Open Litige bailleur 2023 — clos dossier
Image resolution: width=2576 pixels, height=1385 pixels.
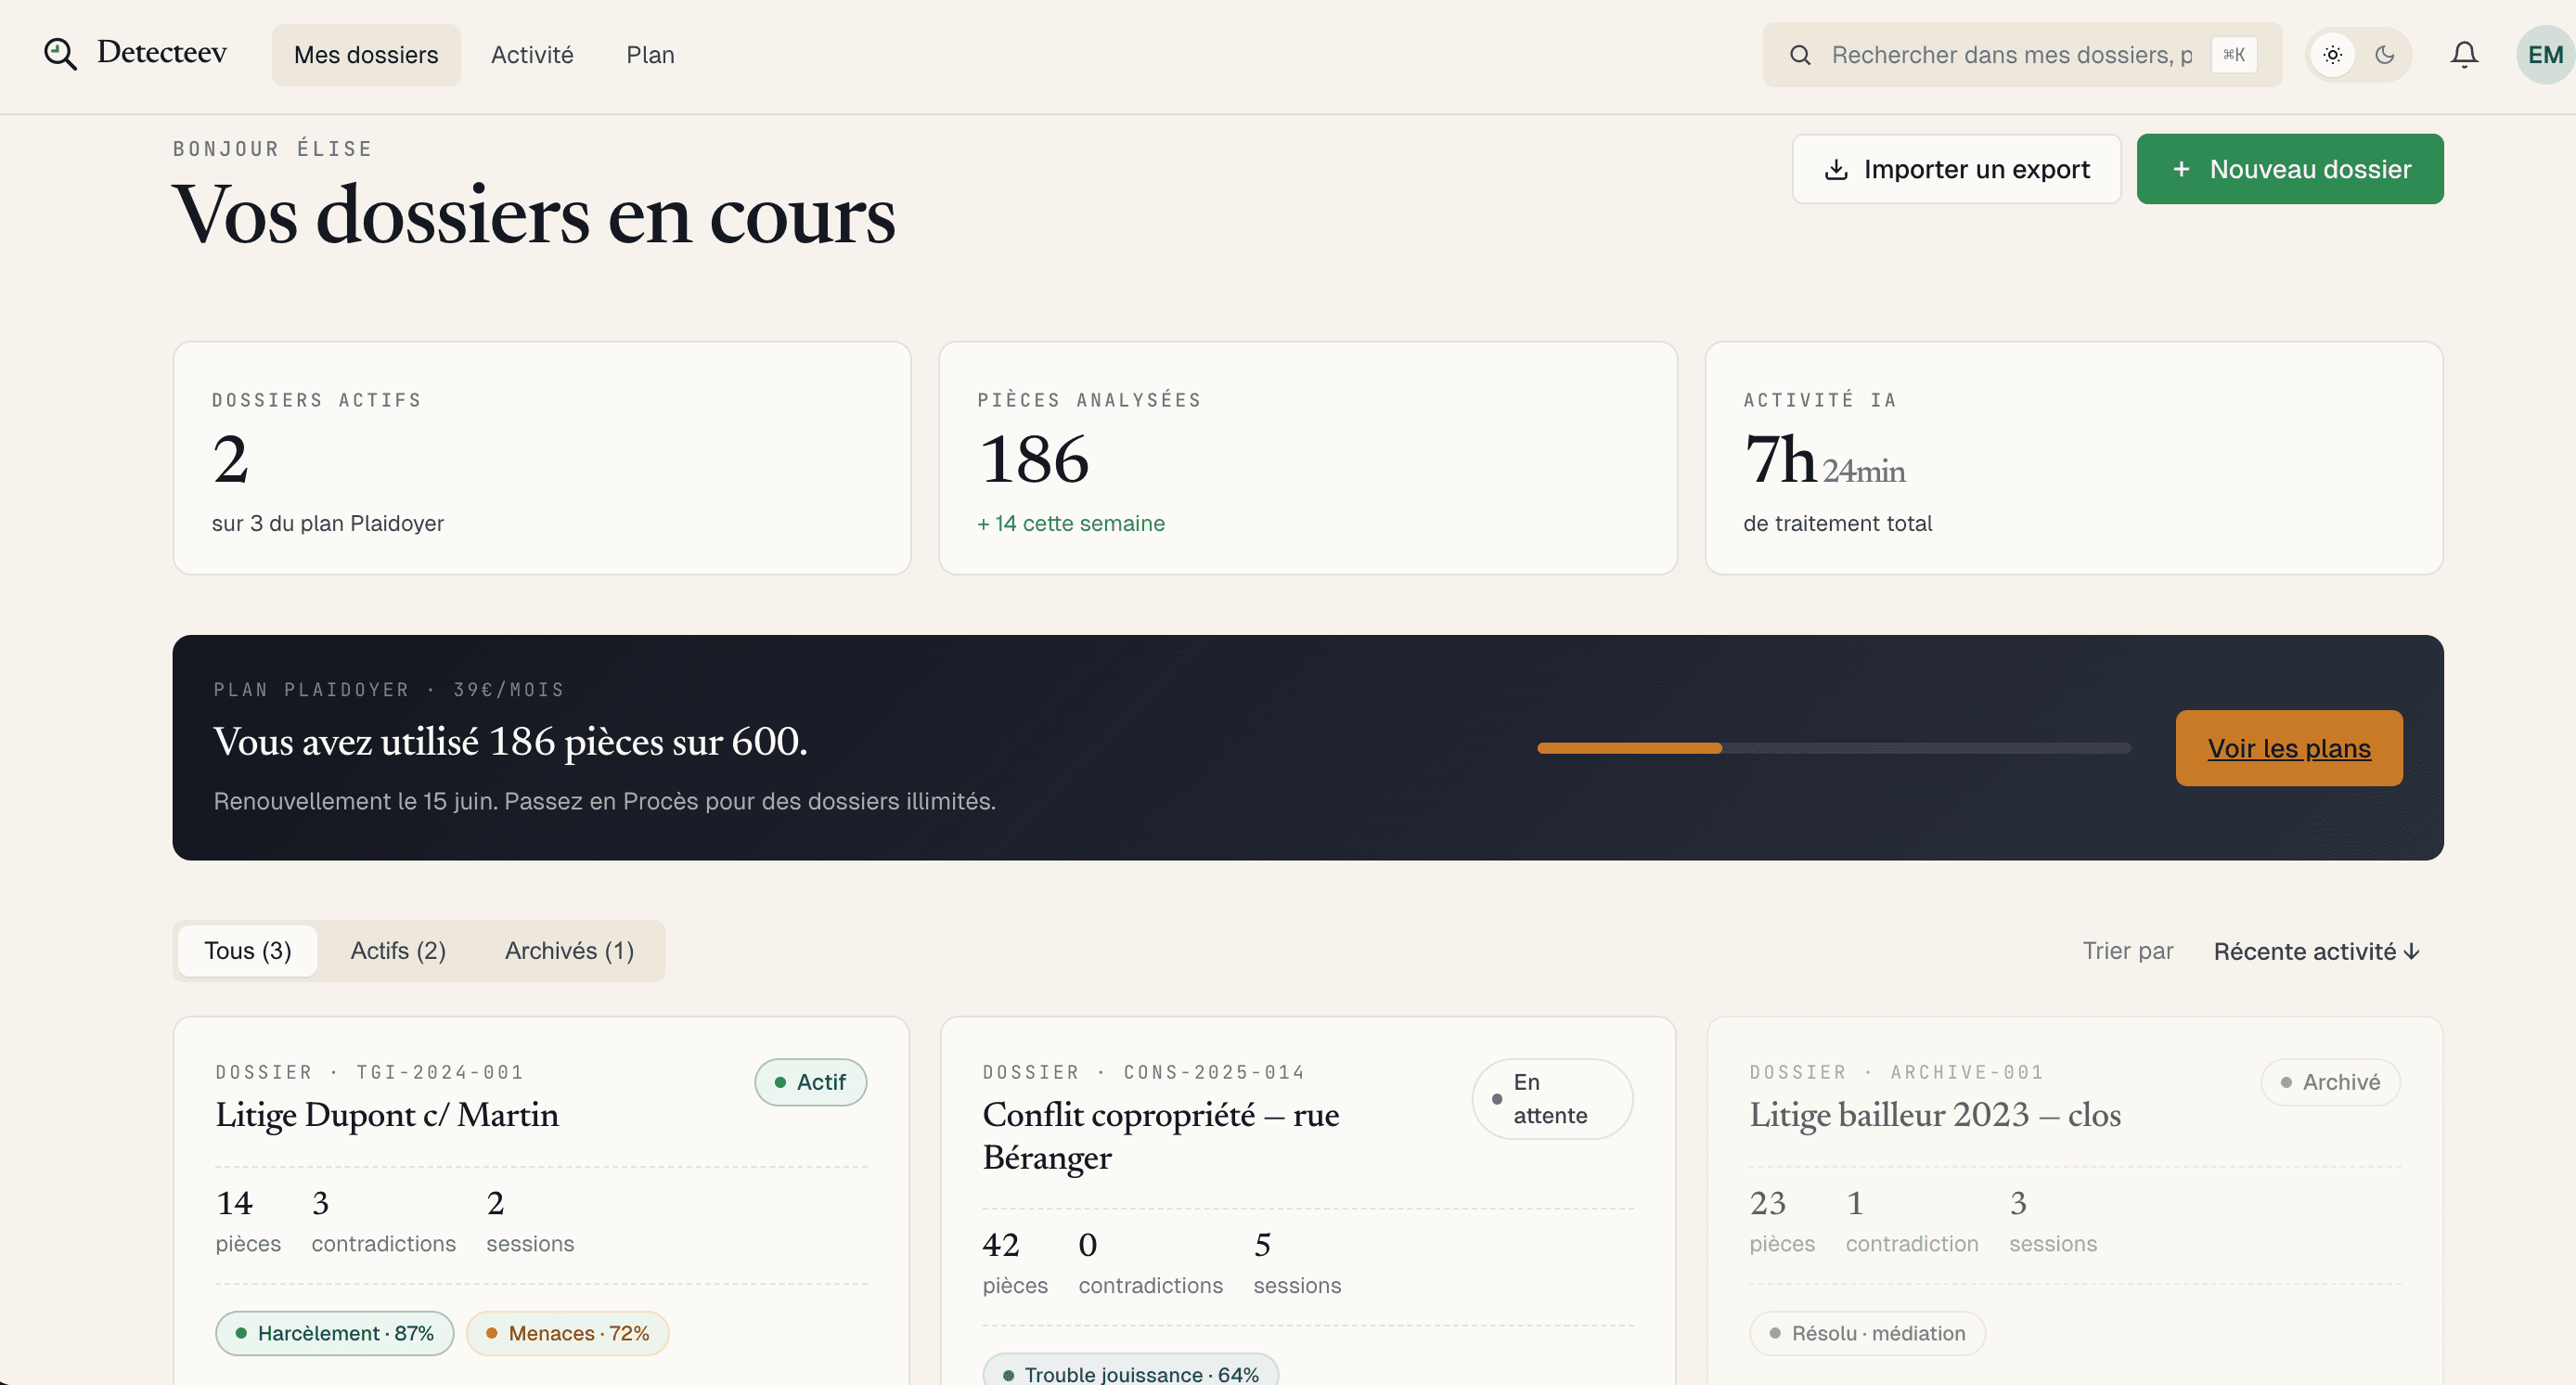(1935, 1114)
